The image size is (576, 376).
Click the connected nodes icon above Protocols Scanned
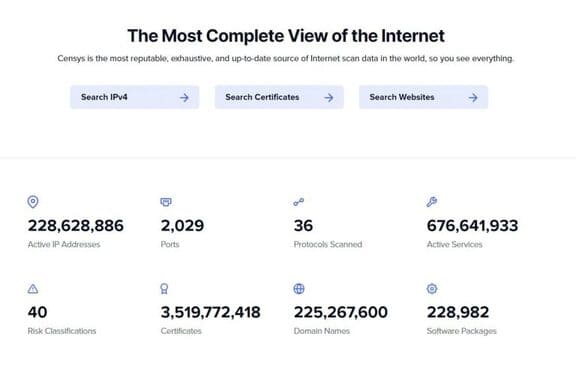click(299, 202)
